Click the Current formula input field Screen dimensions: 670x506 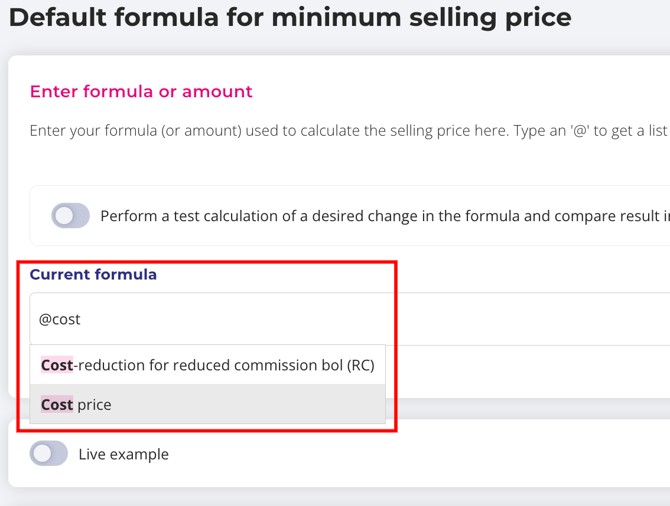pyautogui.click(x=300, y=319)
